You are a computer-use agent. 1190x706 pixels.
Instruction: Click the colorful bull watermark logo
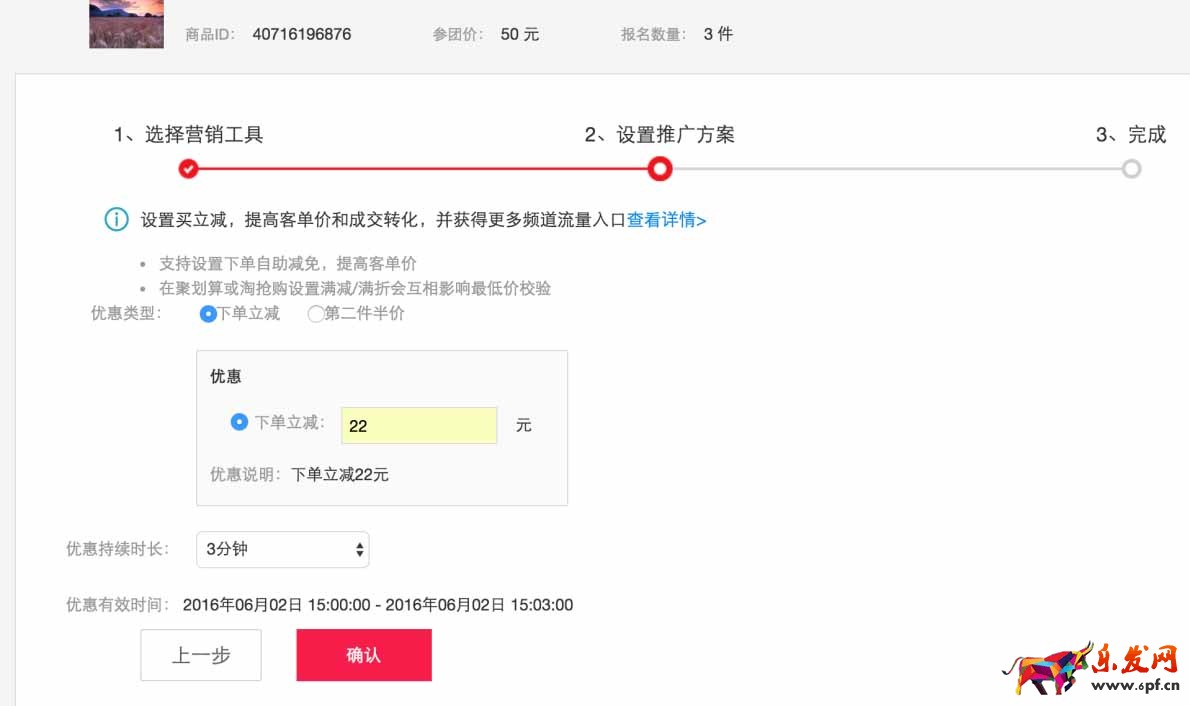click(x=1048, y=666)
